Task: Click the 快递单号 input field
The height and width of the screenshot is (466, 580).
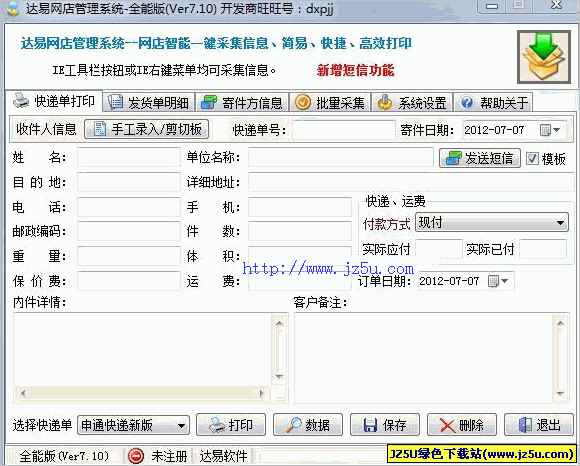Action: (344, 130)
